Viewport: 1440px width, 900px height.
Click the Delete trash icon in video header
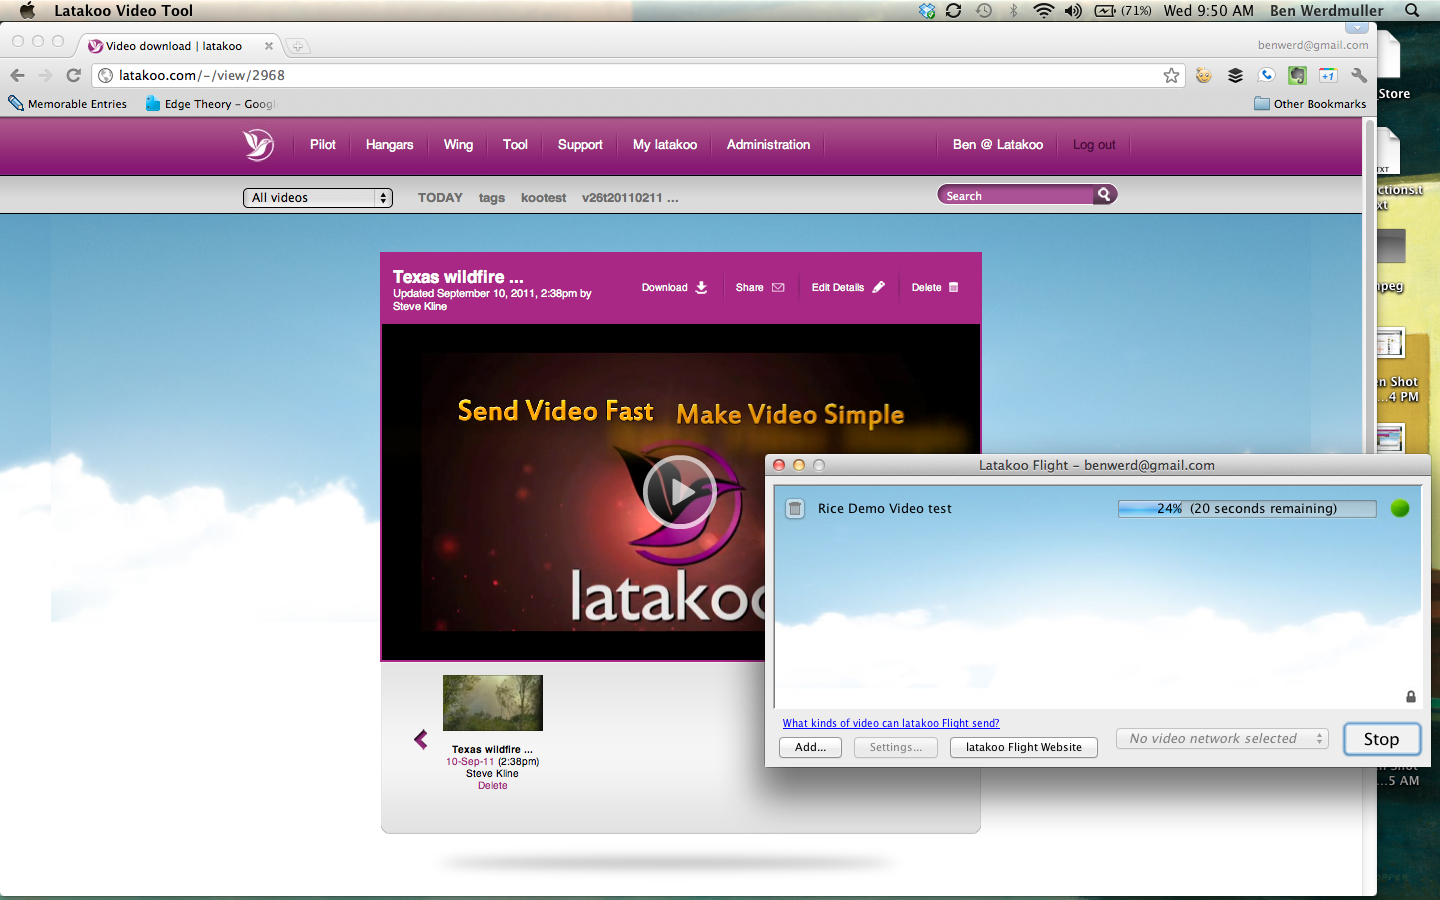point(953,288)
